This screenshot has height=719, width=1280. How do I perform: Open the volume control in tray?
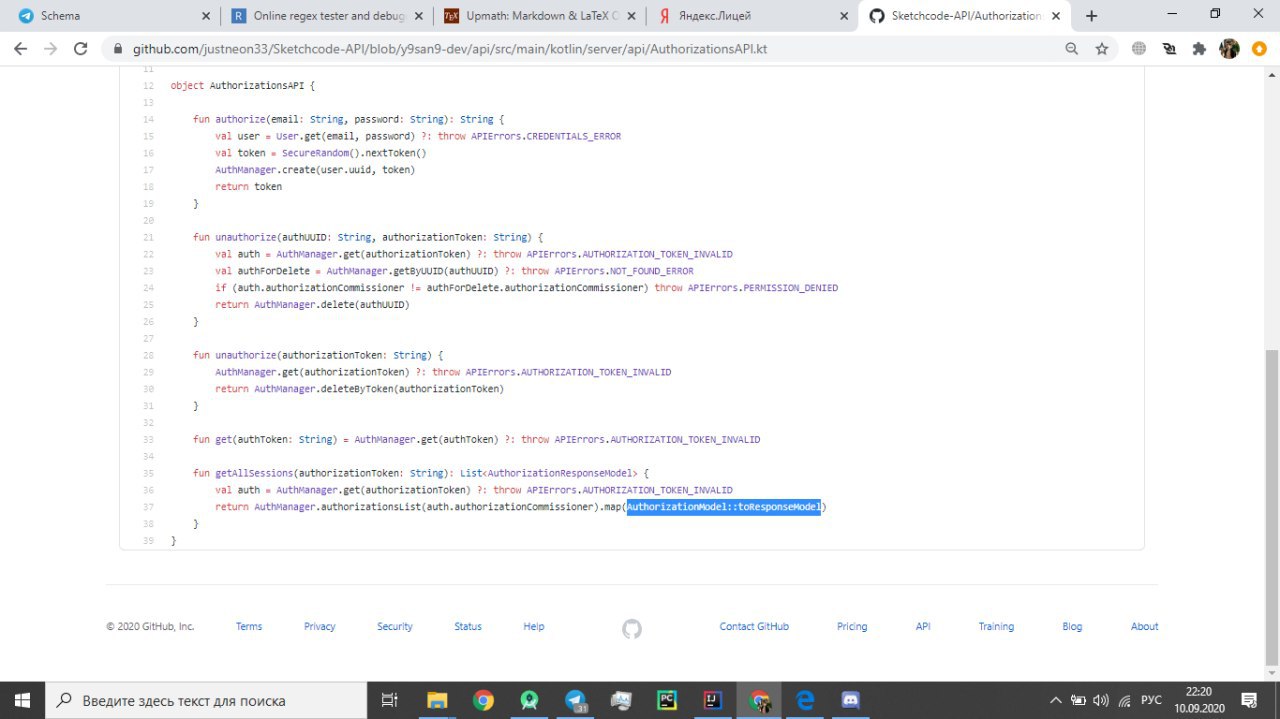pyautogui.click(x=1101, y=700)
